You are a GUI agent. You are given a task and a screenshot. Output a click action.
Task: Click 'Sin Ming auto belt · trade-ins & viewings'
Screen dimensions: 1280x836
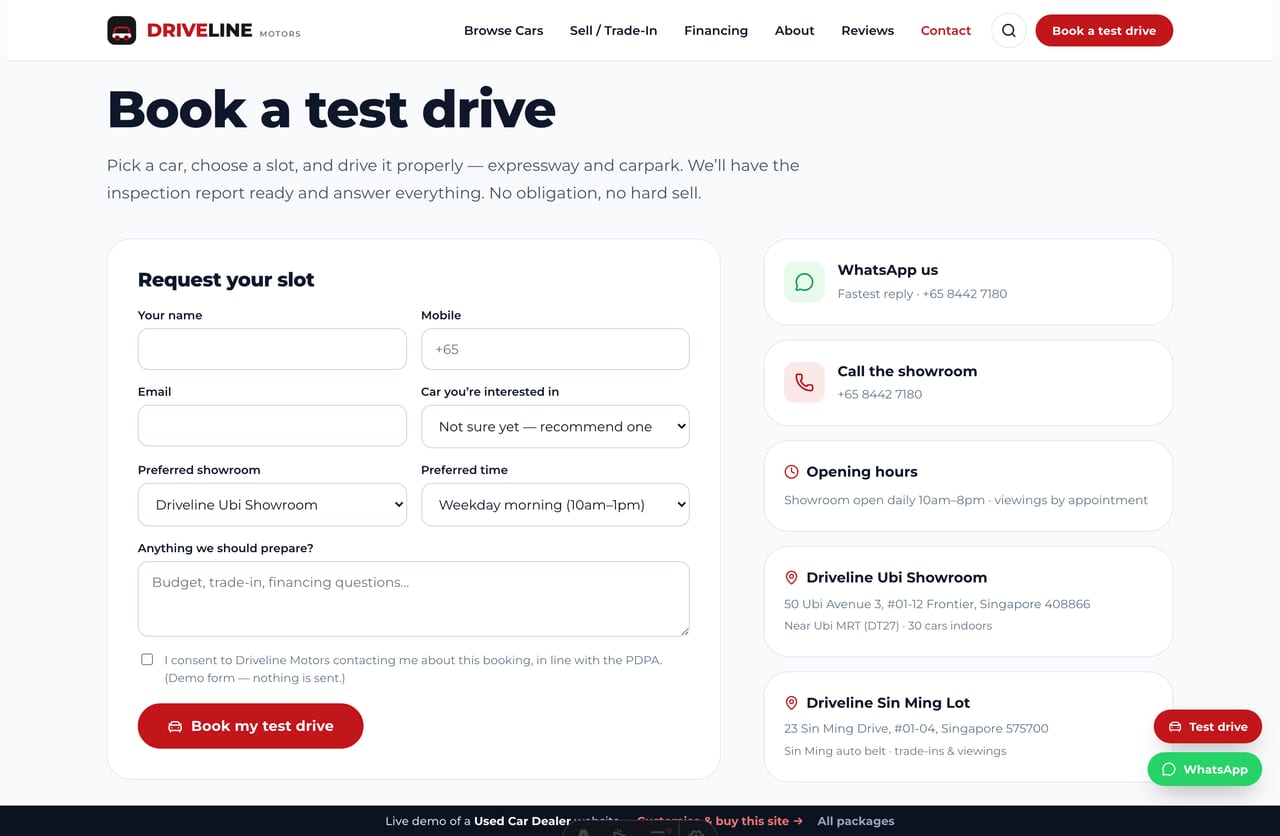[x=895, y=751]
